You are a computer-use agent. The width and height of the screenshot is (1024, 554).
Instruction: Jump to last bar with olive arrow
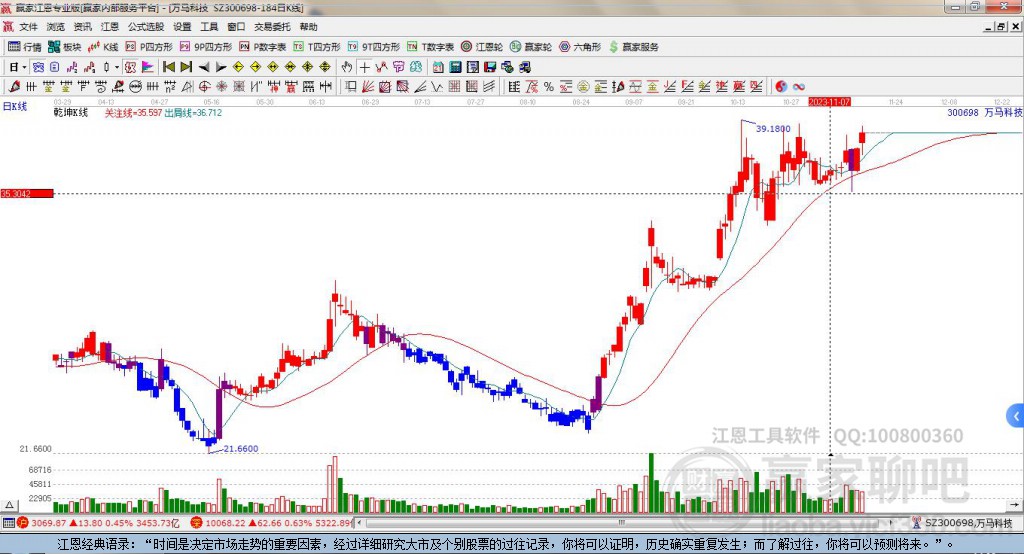[x=186, y=67]
